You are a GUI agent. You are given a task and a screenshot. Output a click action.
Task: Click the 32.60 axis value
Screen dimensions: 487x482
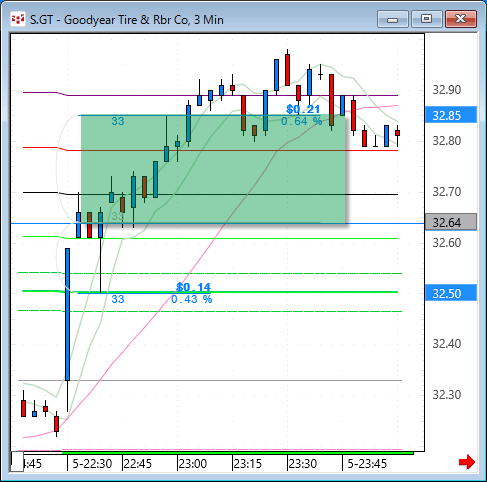pos(447,243)
